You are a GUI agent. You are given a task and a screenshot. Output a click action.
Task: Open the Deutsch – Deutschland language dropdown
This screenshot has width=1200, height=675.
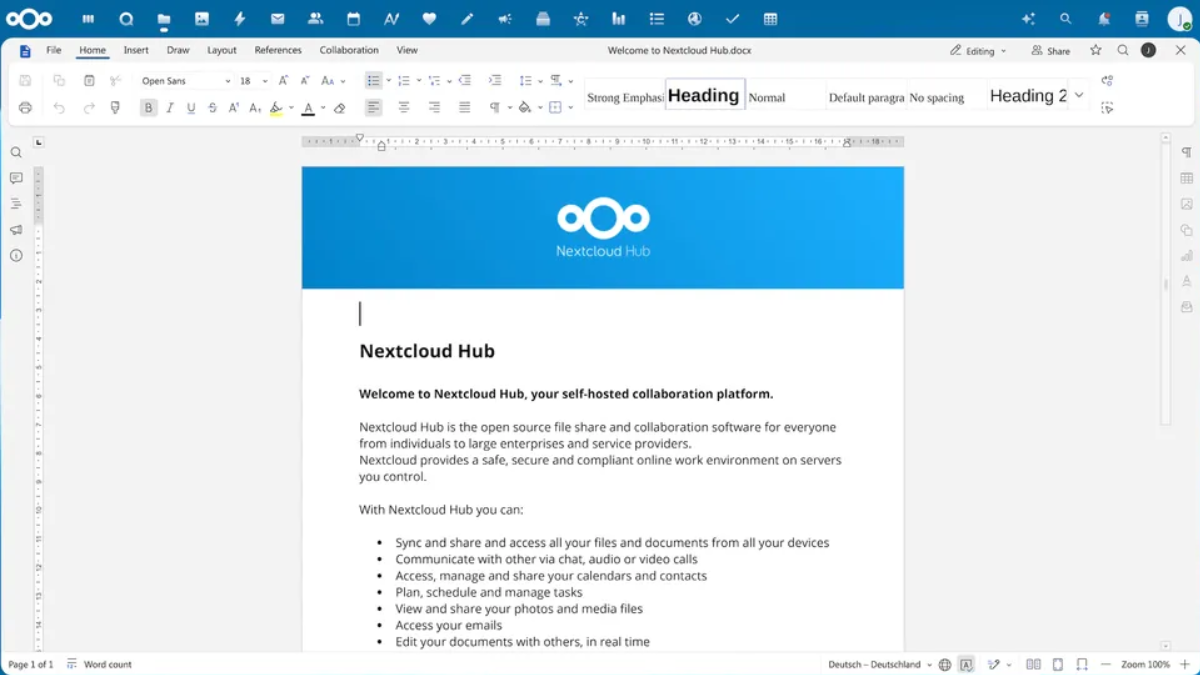(880, 664)
